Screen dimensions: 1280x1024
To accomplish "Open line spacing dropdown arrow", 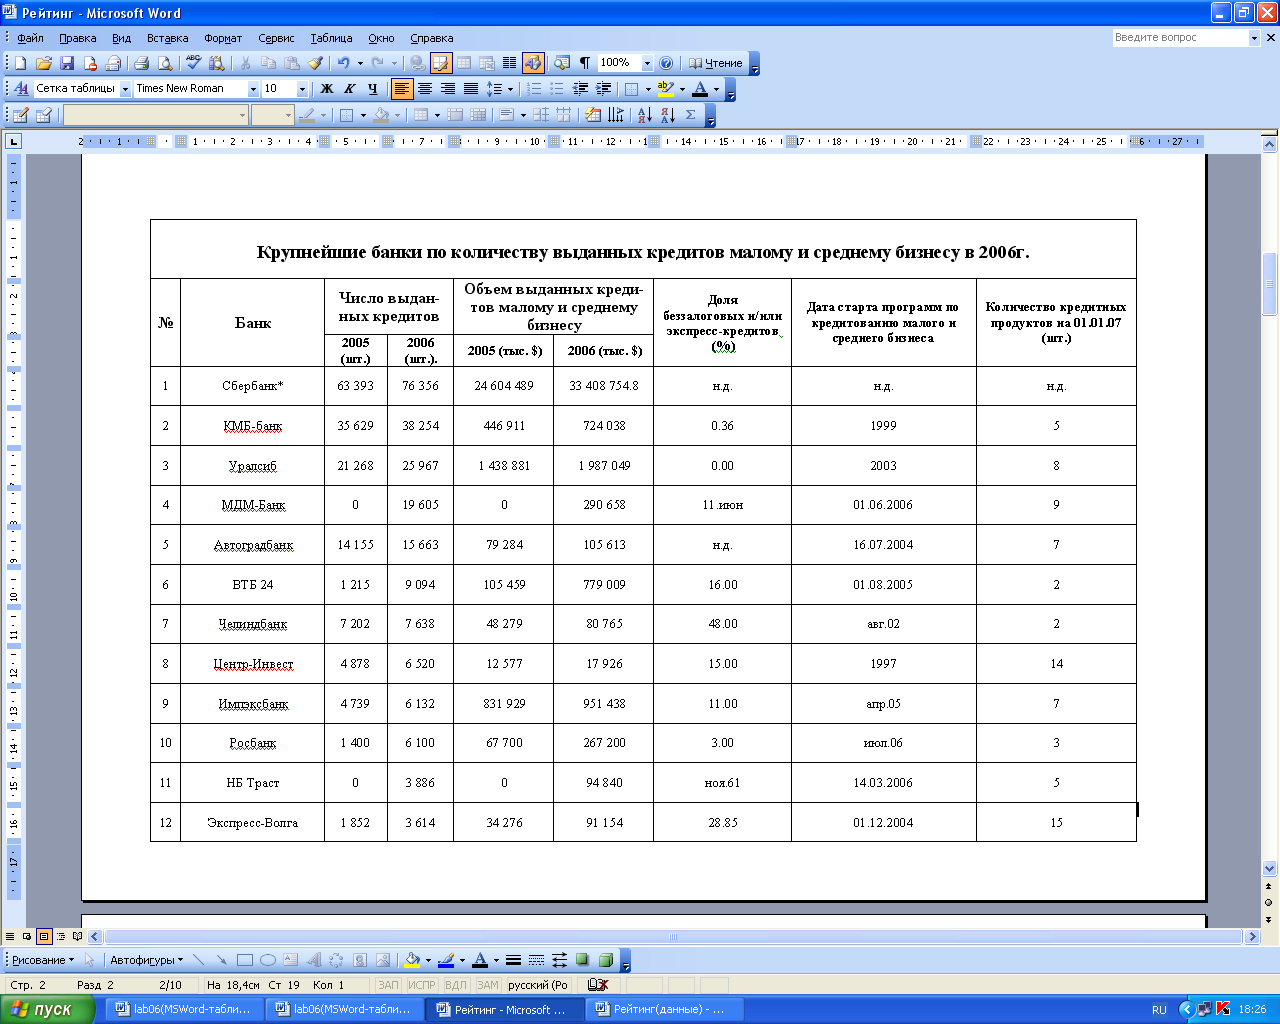I will (x=510, y=89).
